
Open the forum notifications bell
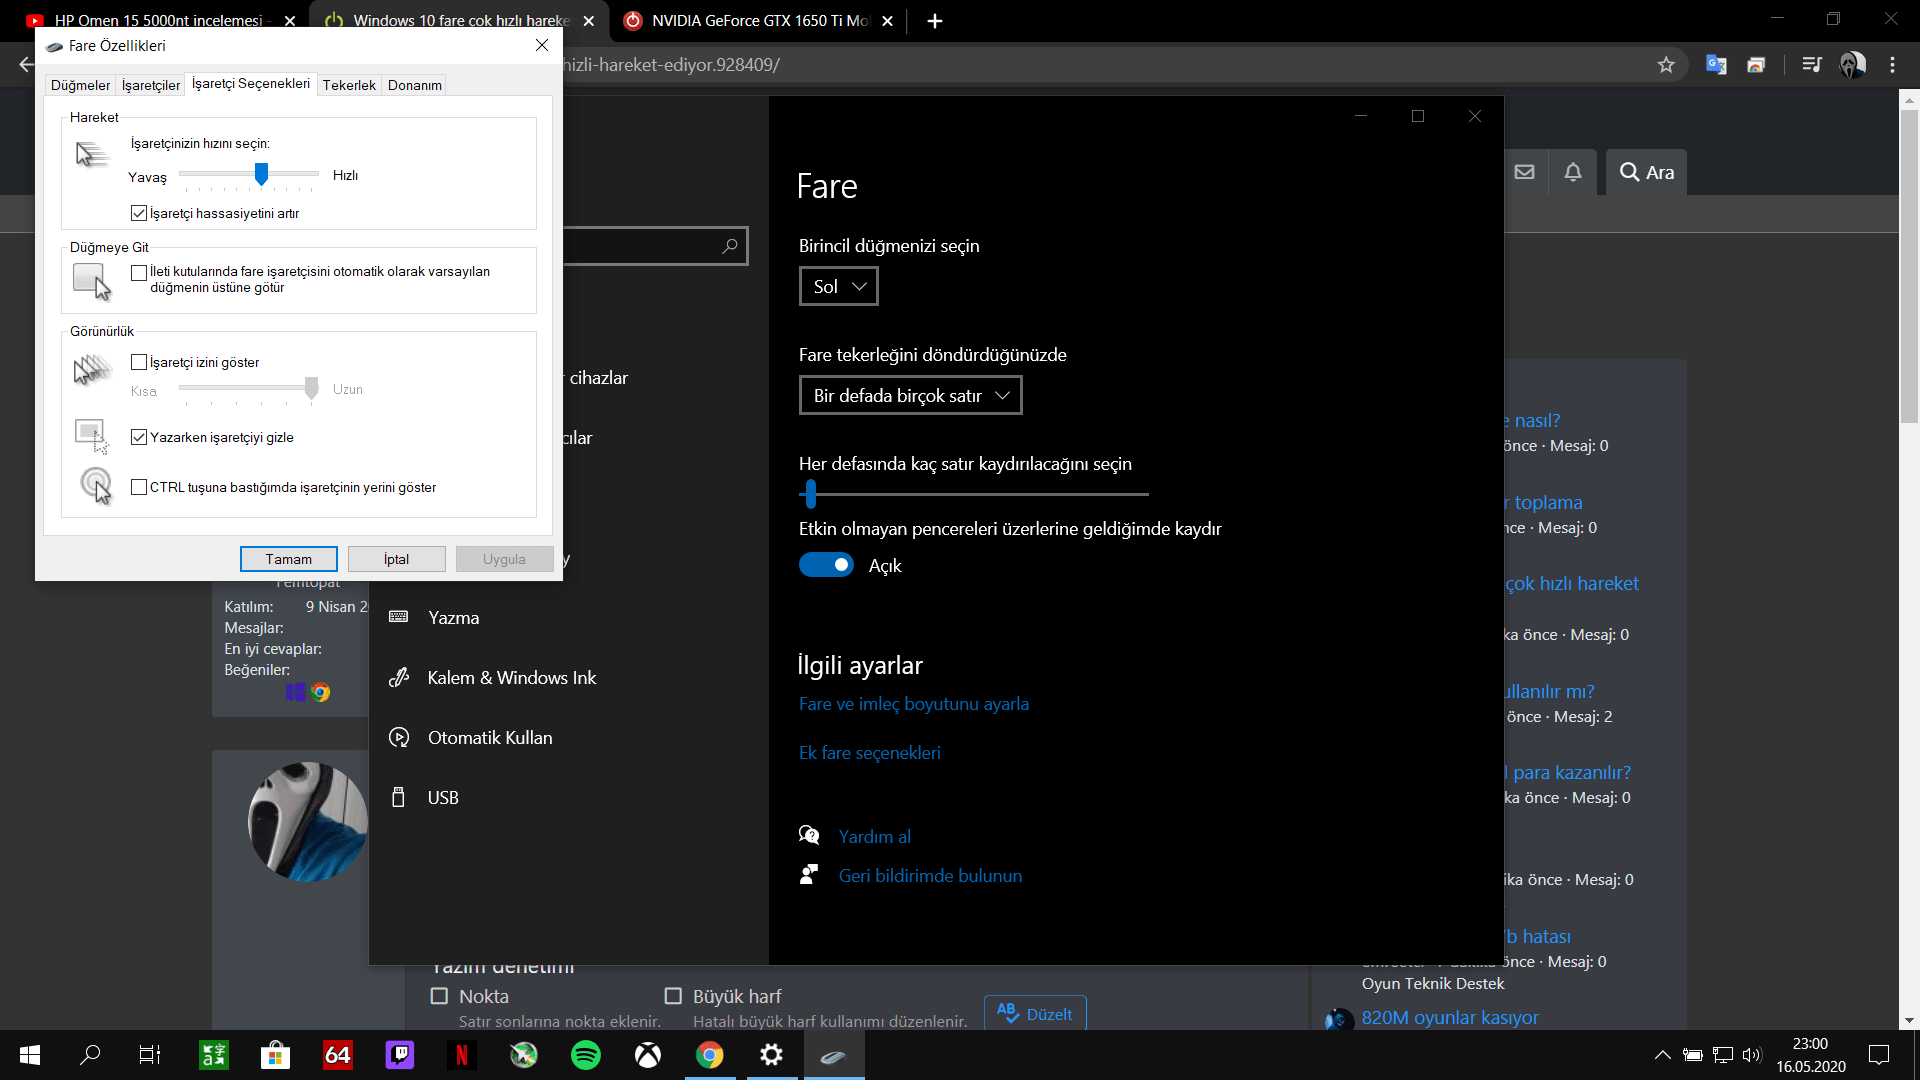[1573, 172]
